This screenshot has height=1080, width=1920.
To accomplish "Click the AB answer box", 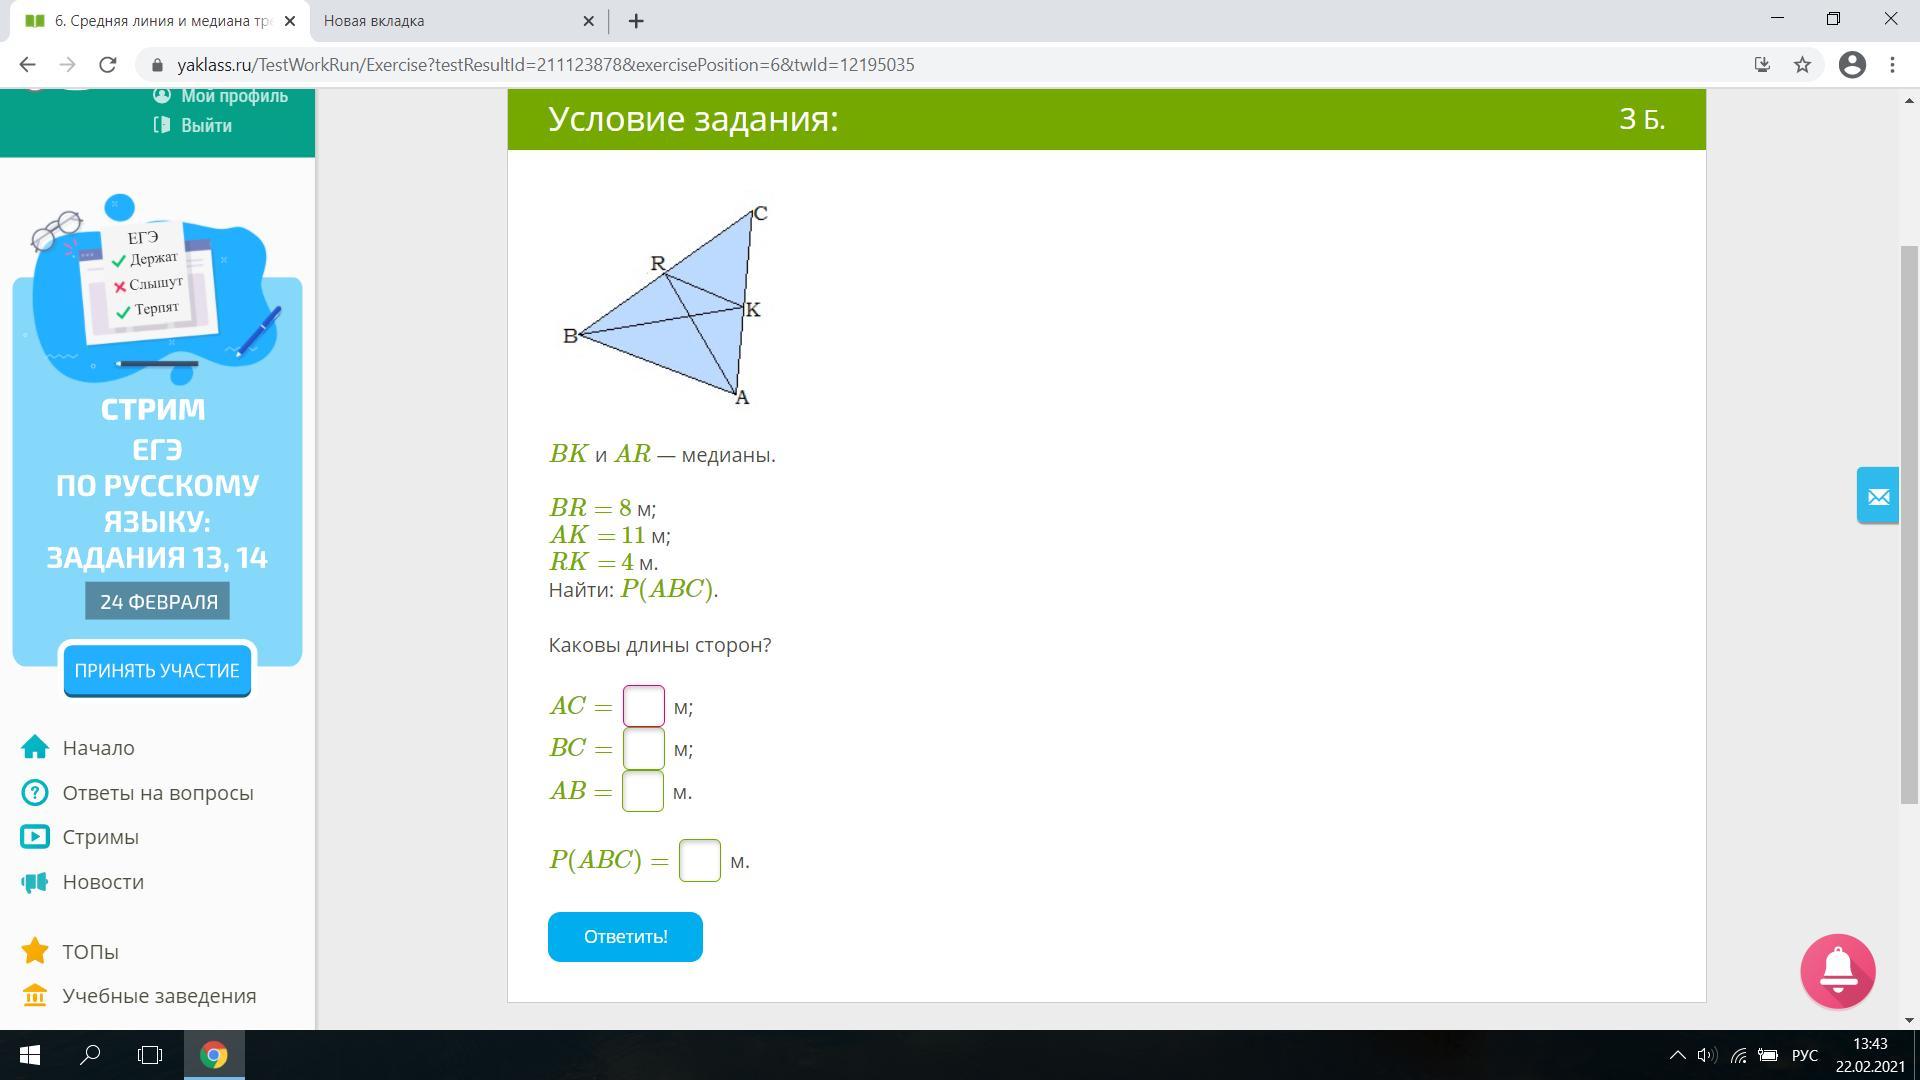I will (x=643, y=791).
